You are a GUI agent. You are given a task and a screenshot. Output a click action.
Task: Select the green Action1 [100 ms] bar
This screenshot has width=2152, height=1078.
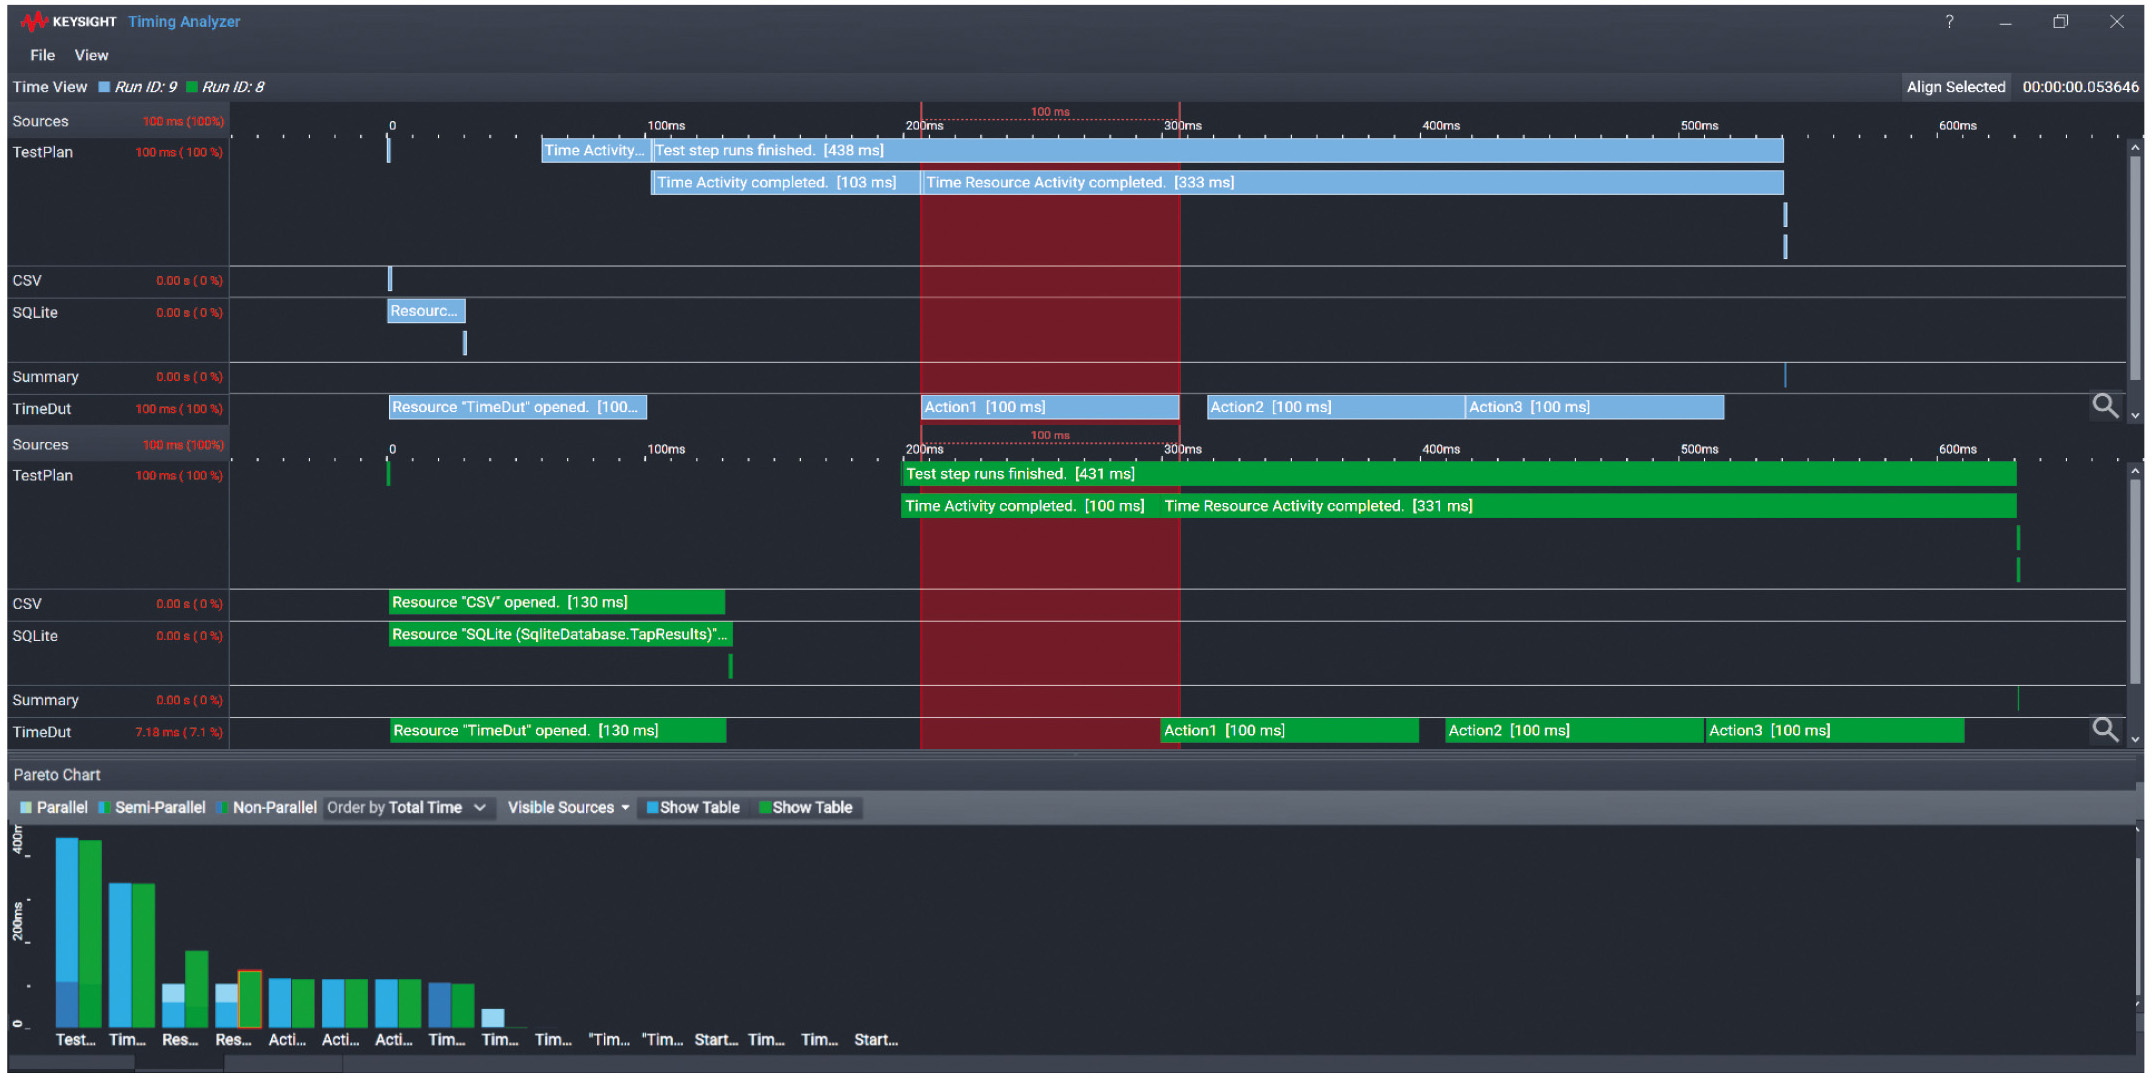(x=1289, y=731)
